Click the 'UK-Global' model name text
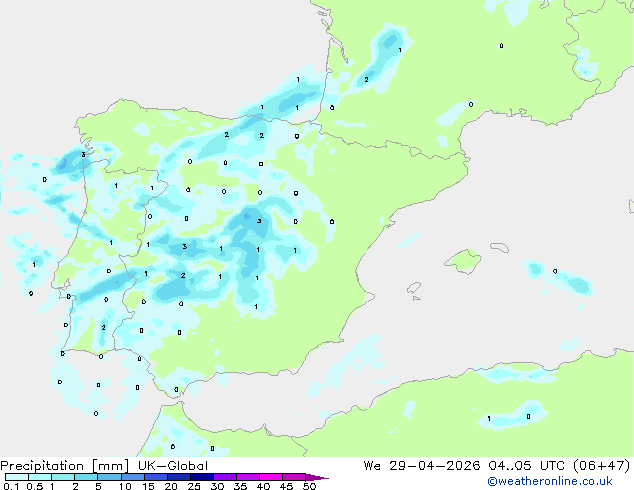The width and height of the screenshot is (634, 490). pyautogui.click(x=173, y=466)
